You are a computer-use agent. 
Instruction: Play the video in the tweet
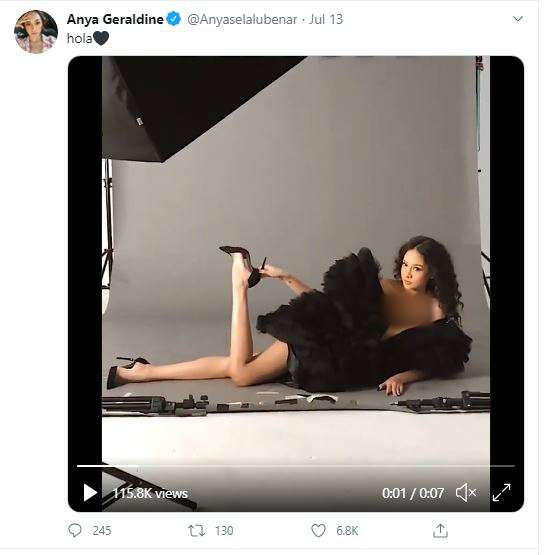tap(90, 493)
